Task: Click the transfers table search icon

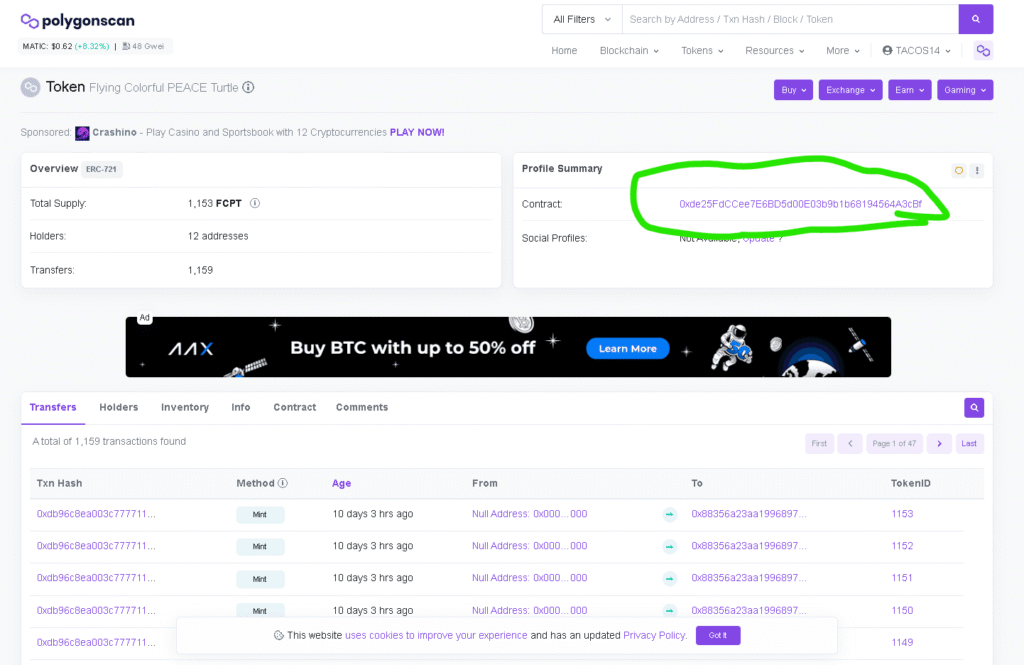Action: (974, 407)
